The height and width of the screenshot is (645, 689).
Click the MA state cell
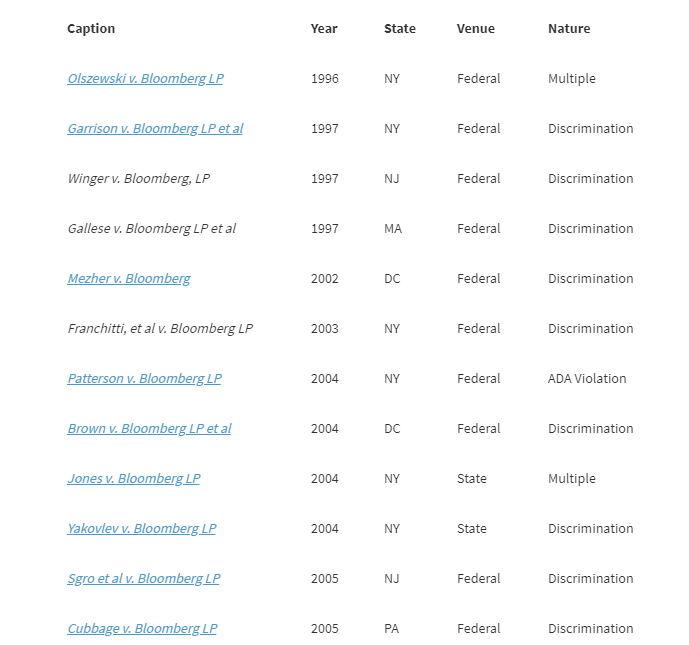pos(393,228)
